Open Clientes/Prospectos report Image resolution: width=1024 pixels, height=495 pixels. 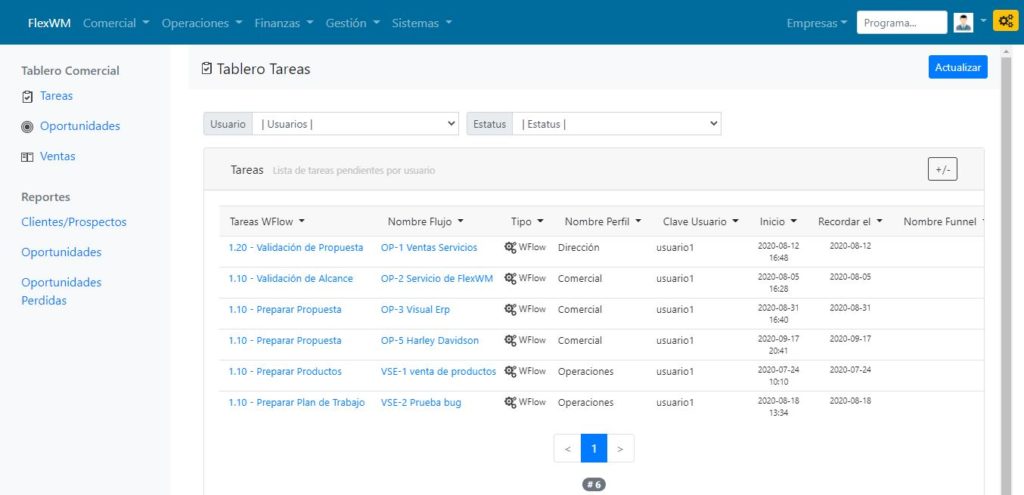tap(74, 222)
